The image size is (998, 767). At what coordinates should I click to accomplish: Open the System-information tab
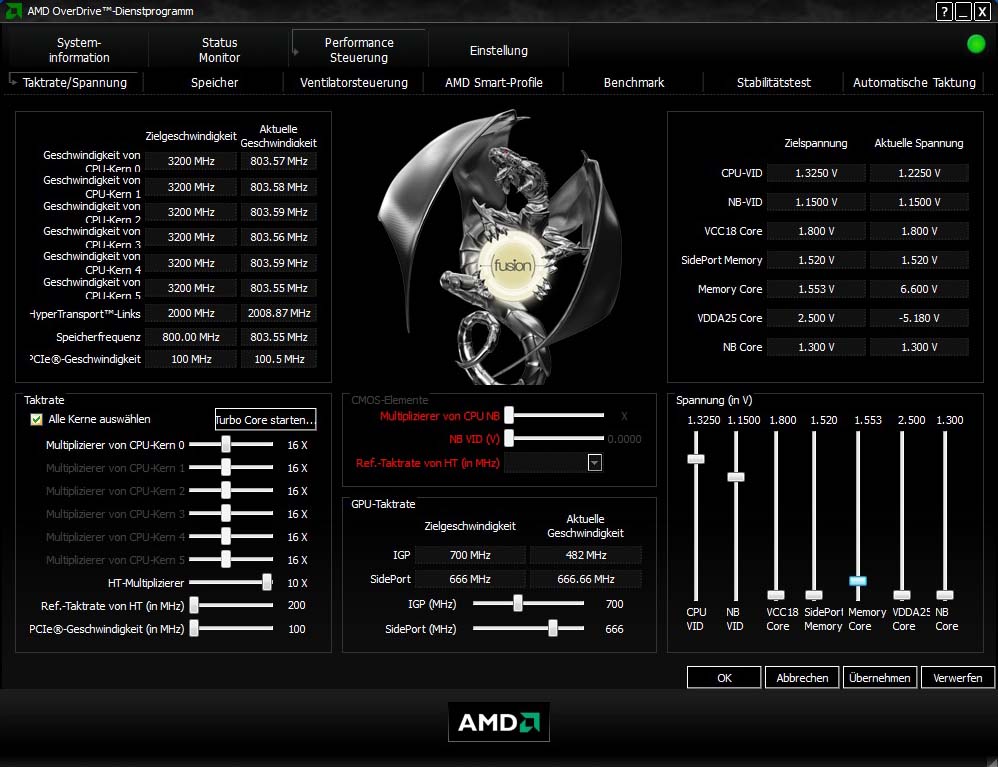(x=79, y=50)
